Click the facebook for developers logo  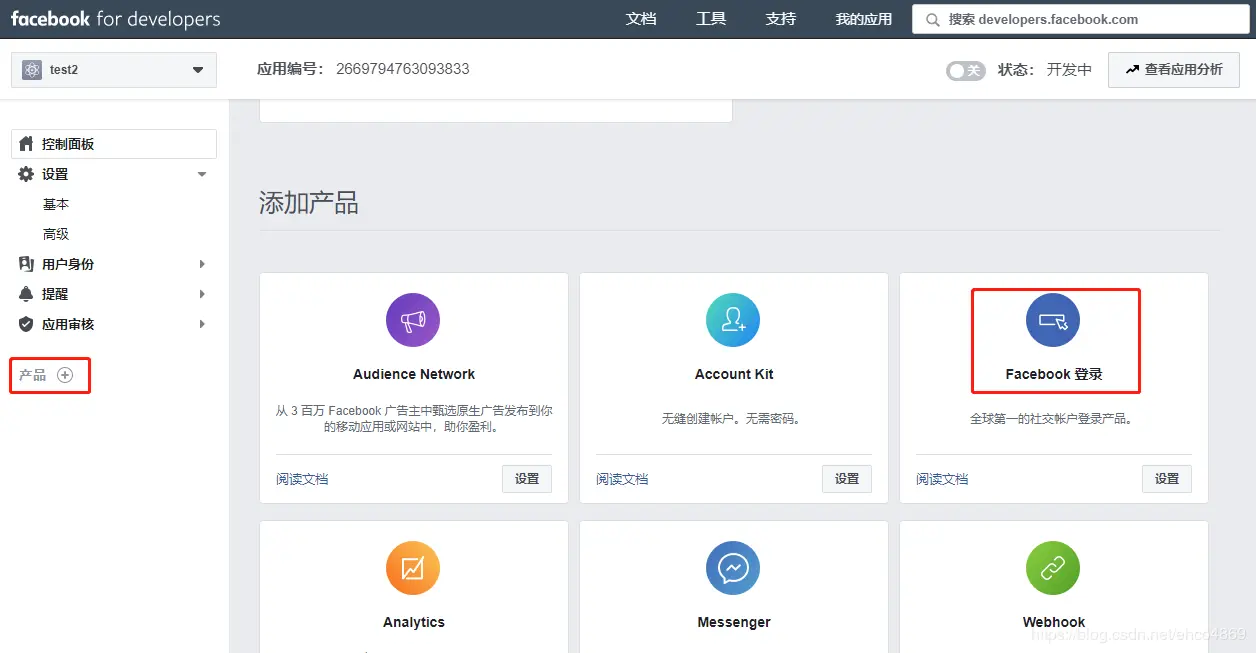point(115,18)
